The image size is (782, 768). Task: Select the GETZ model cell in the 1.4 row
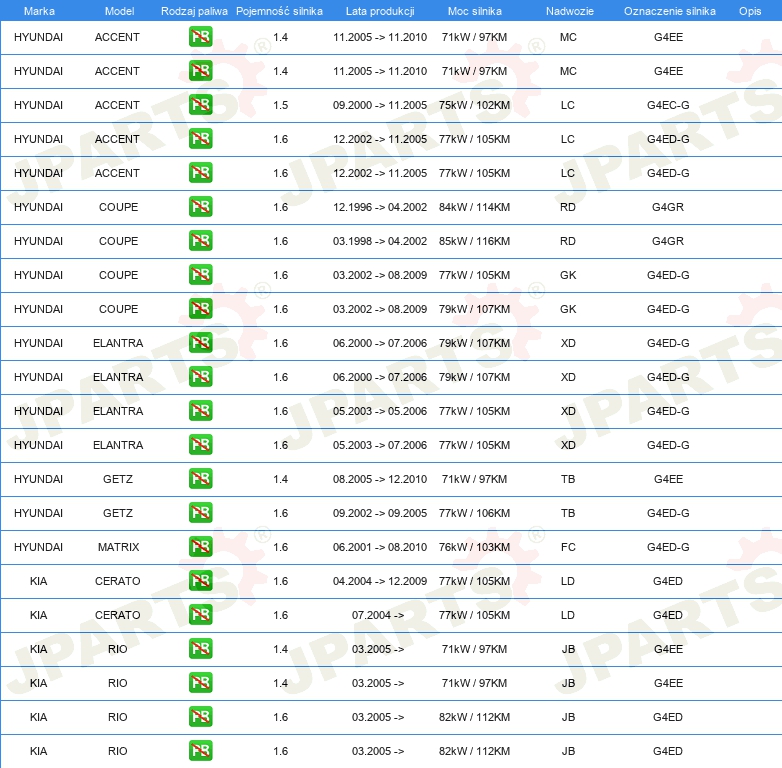118,479
